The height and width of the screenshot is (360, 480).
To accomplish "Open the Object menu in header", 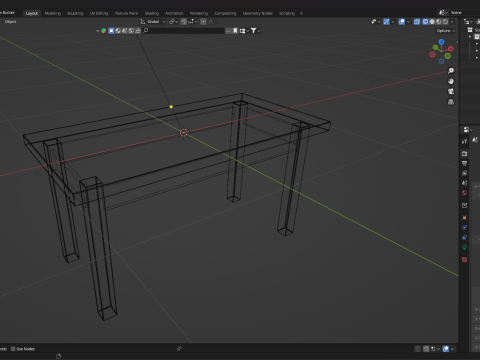I will (10, 22).
